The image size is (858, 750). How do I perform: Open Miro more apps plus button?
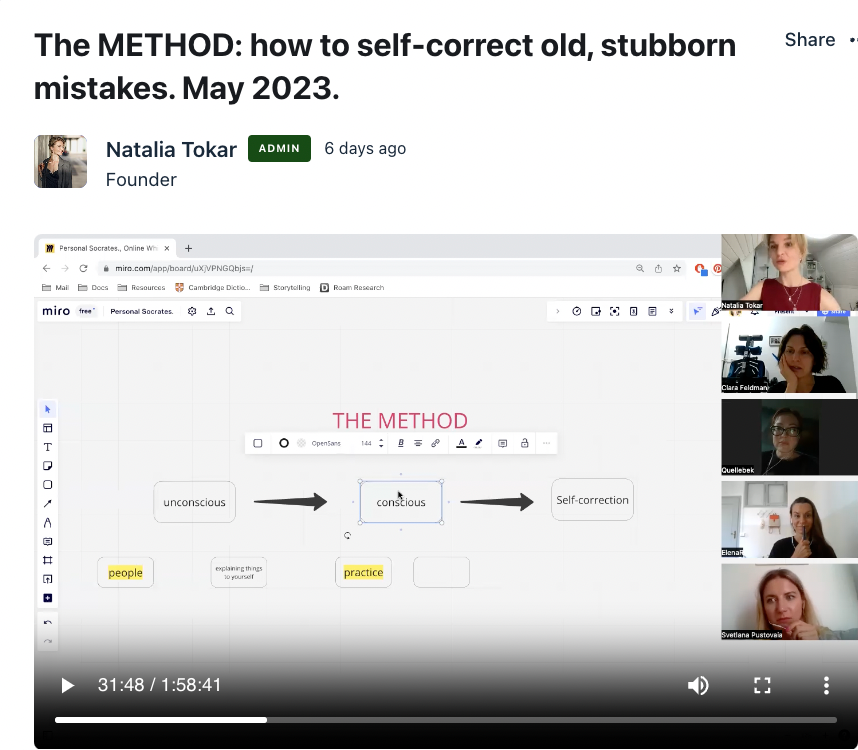tap(48, 598)
